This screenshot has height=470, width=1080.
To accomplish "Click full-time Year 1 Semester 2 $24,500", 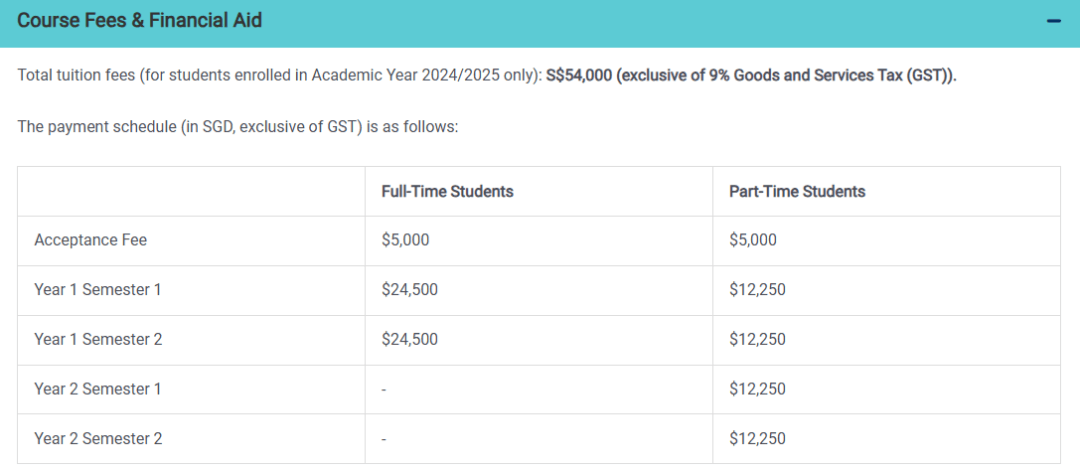I will (409, 340).
